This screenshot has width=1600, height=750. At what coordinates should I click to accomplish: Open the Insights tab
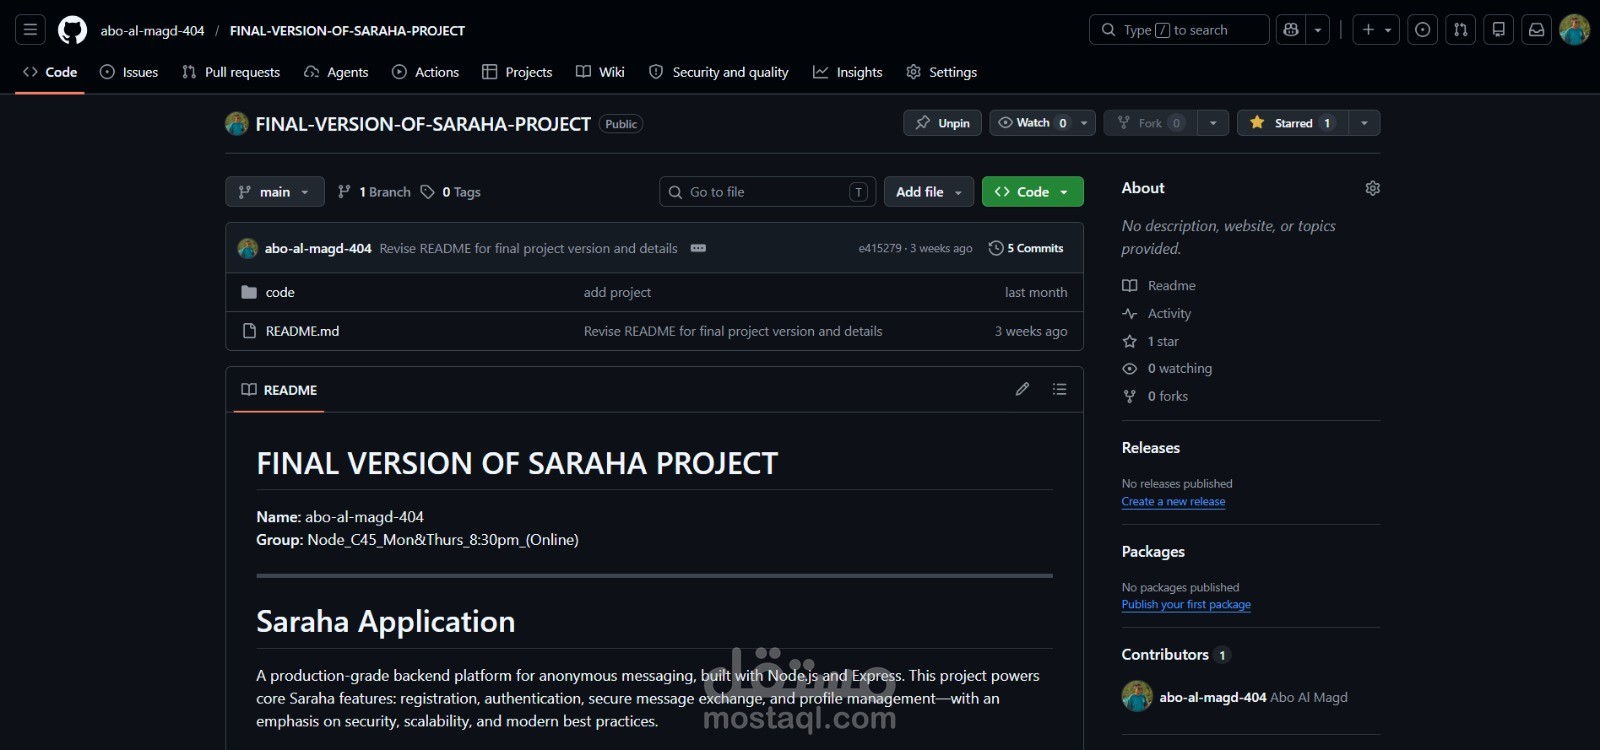[x=848, y=72]
